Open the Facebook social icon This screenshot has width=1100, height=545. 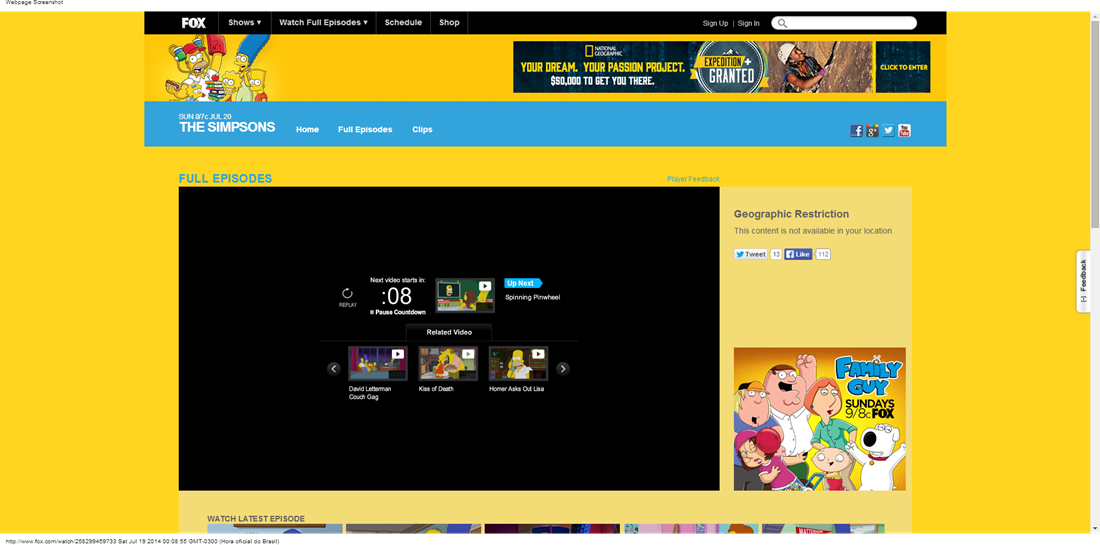tap(856, 130)
